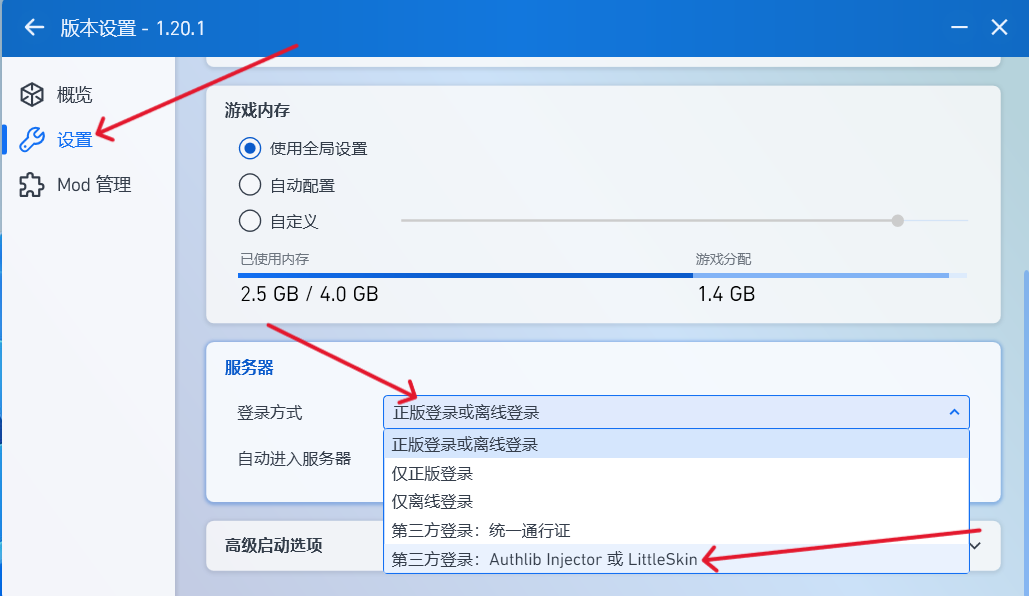Click the Mod 管理 puzzle icon
Screen dimensions: 1029x596
pos(32,185)
